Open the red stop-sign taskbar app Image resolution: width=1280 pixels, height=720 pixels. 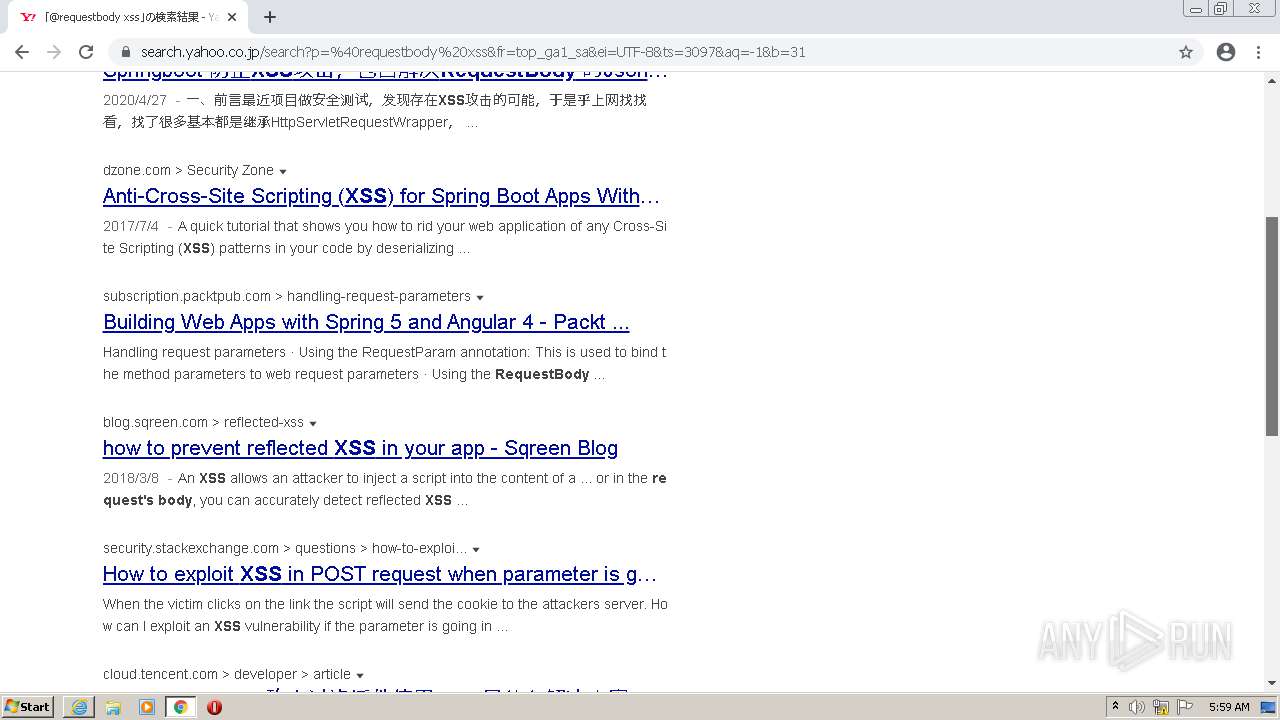214,707
